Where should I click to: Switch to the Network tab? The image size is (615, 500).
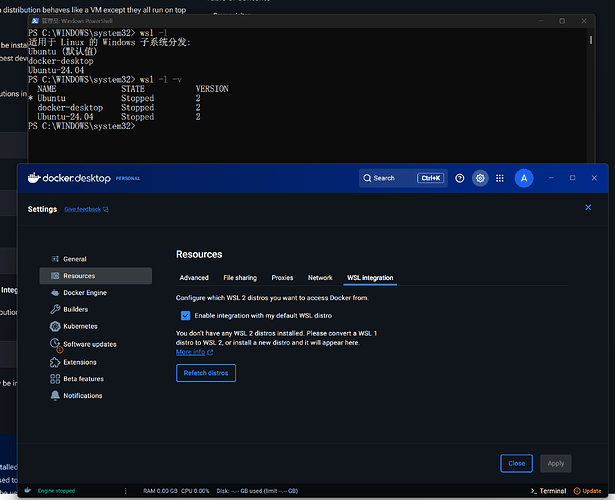pyautogui.click(x=320, y=278)
